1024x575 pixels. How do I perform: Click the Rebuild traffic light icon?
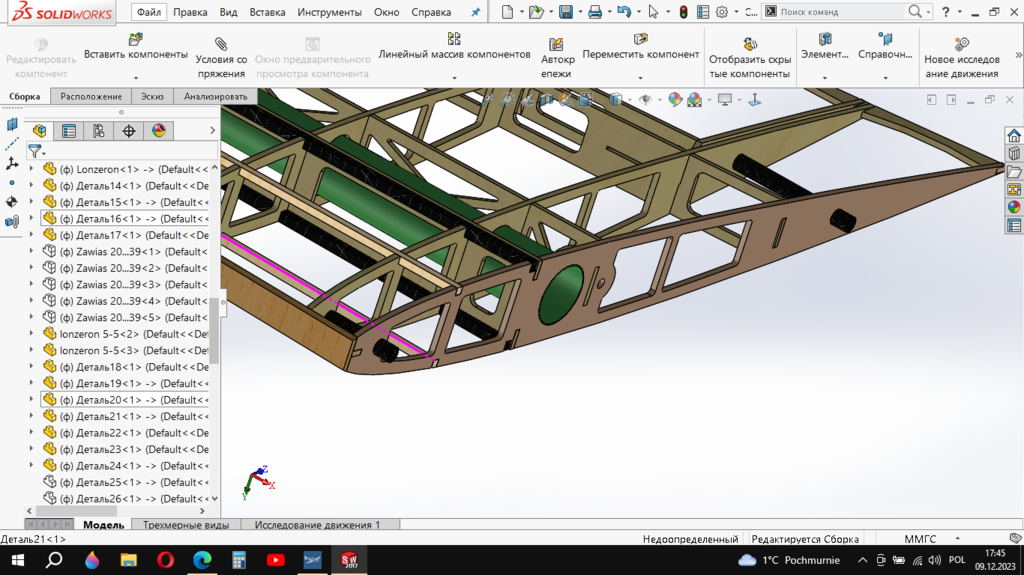point(683,12)
